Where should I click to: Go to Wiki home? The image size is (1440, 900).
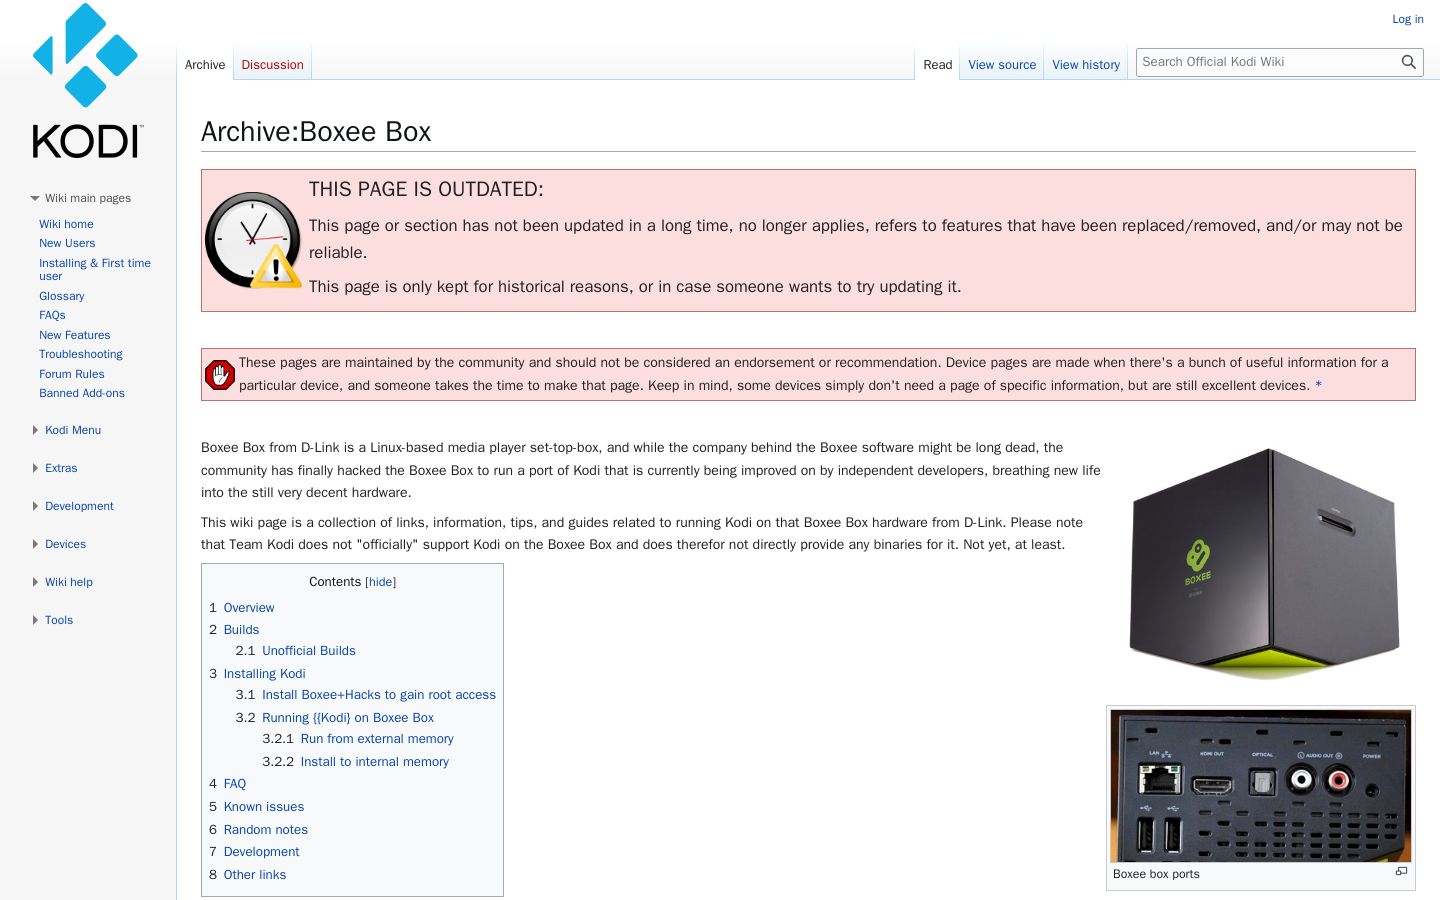[66, 224]
